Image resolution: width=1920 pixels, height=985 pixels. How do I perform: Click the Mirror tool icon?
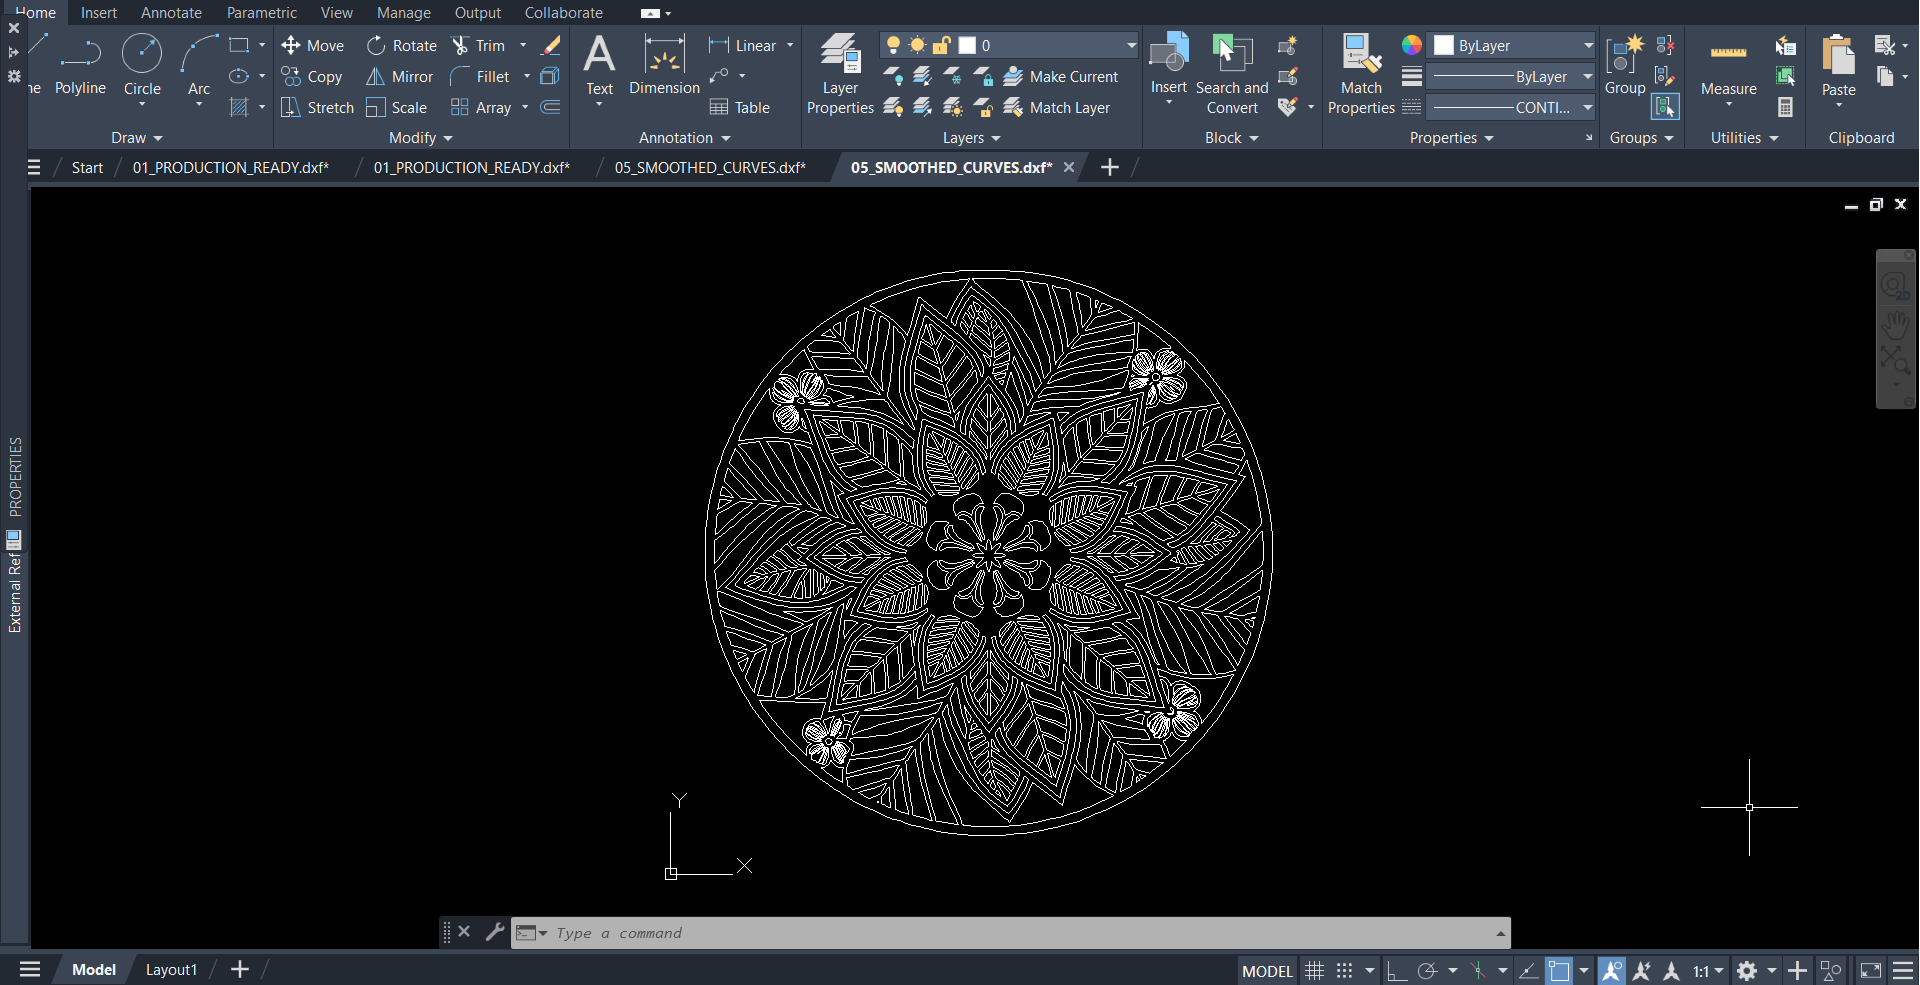pyautogui.click(x=376, y=77)
